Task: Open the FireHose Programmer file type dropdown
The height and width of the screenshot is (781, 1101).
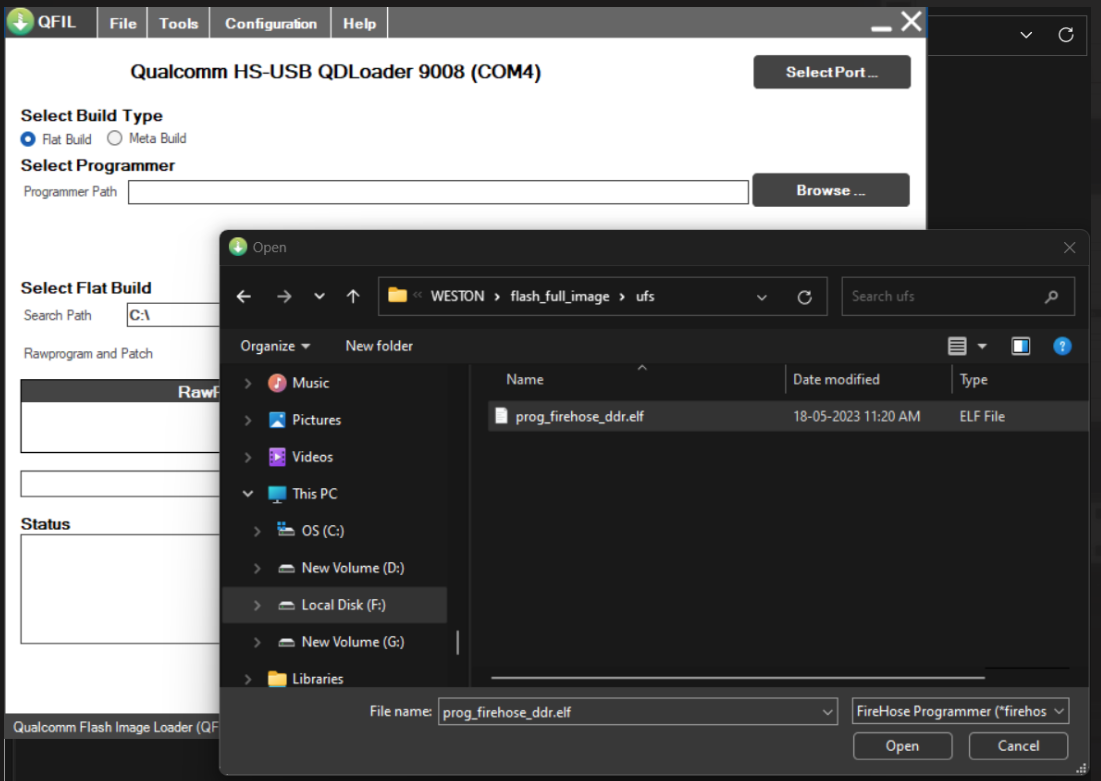Action: (960, 711)
